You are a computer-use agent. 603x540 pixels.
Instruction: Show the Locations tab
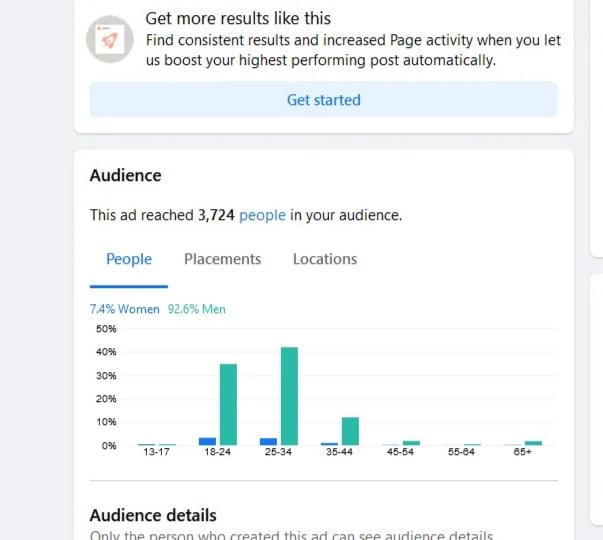pyautogui.click(x=324, y=259)
